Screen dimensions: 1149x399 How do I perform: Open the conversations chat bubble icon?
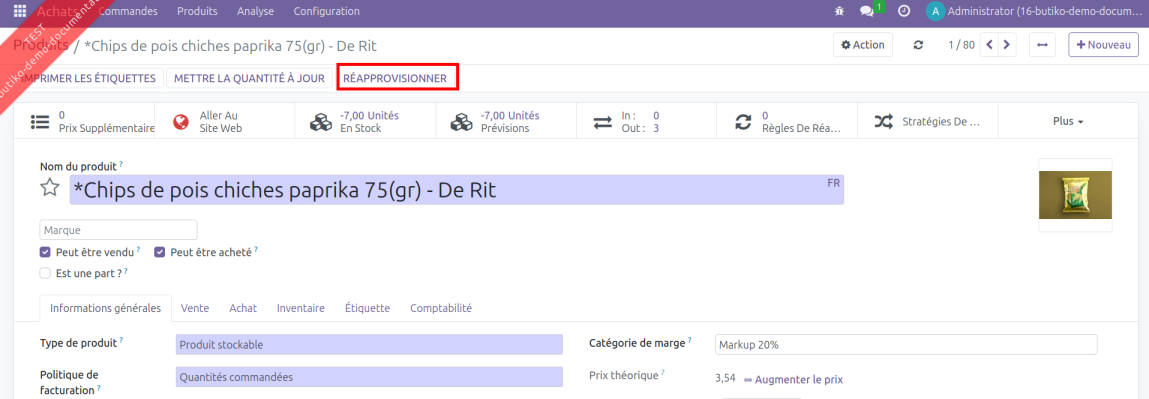click(867, 11)
